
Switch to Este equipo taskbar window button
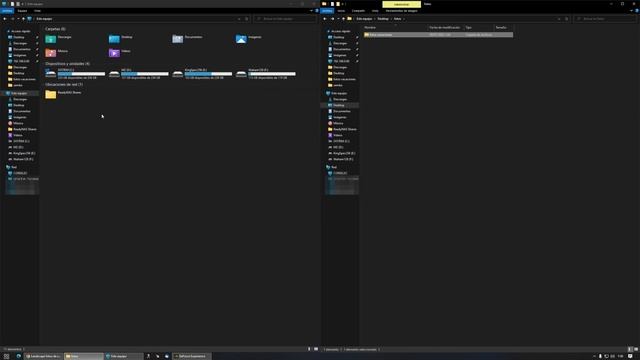coord(123,356)
